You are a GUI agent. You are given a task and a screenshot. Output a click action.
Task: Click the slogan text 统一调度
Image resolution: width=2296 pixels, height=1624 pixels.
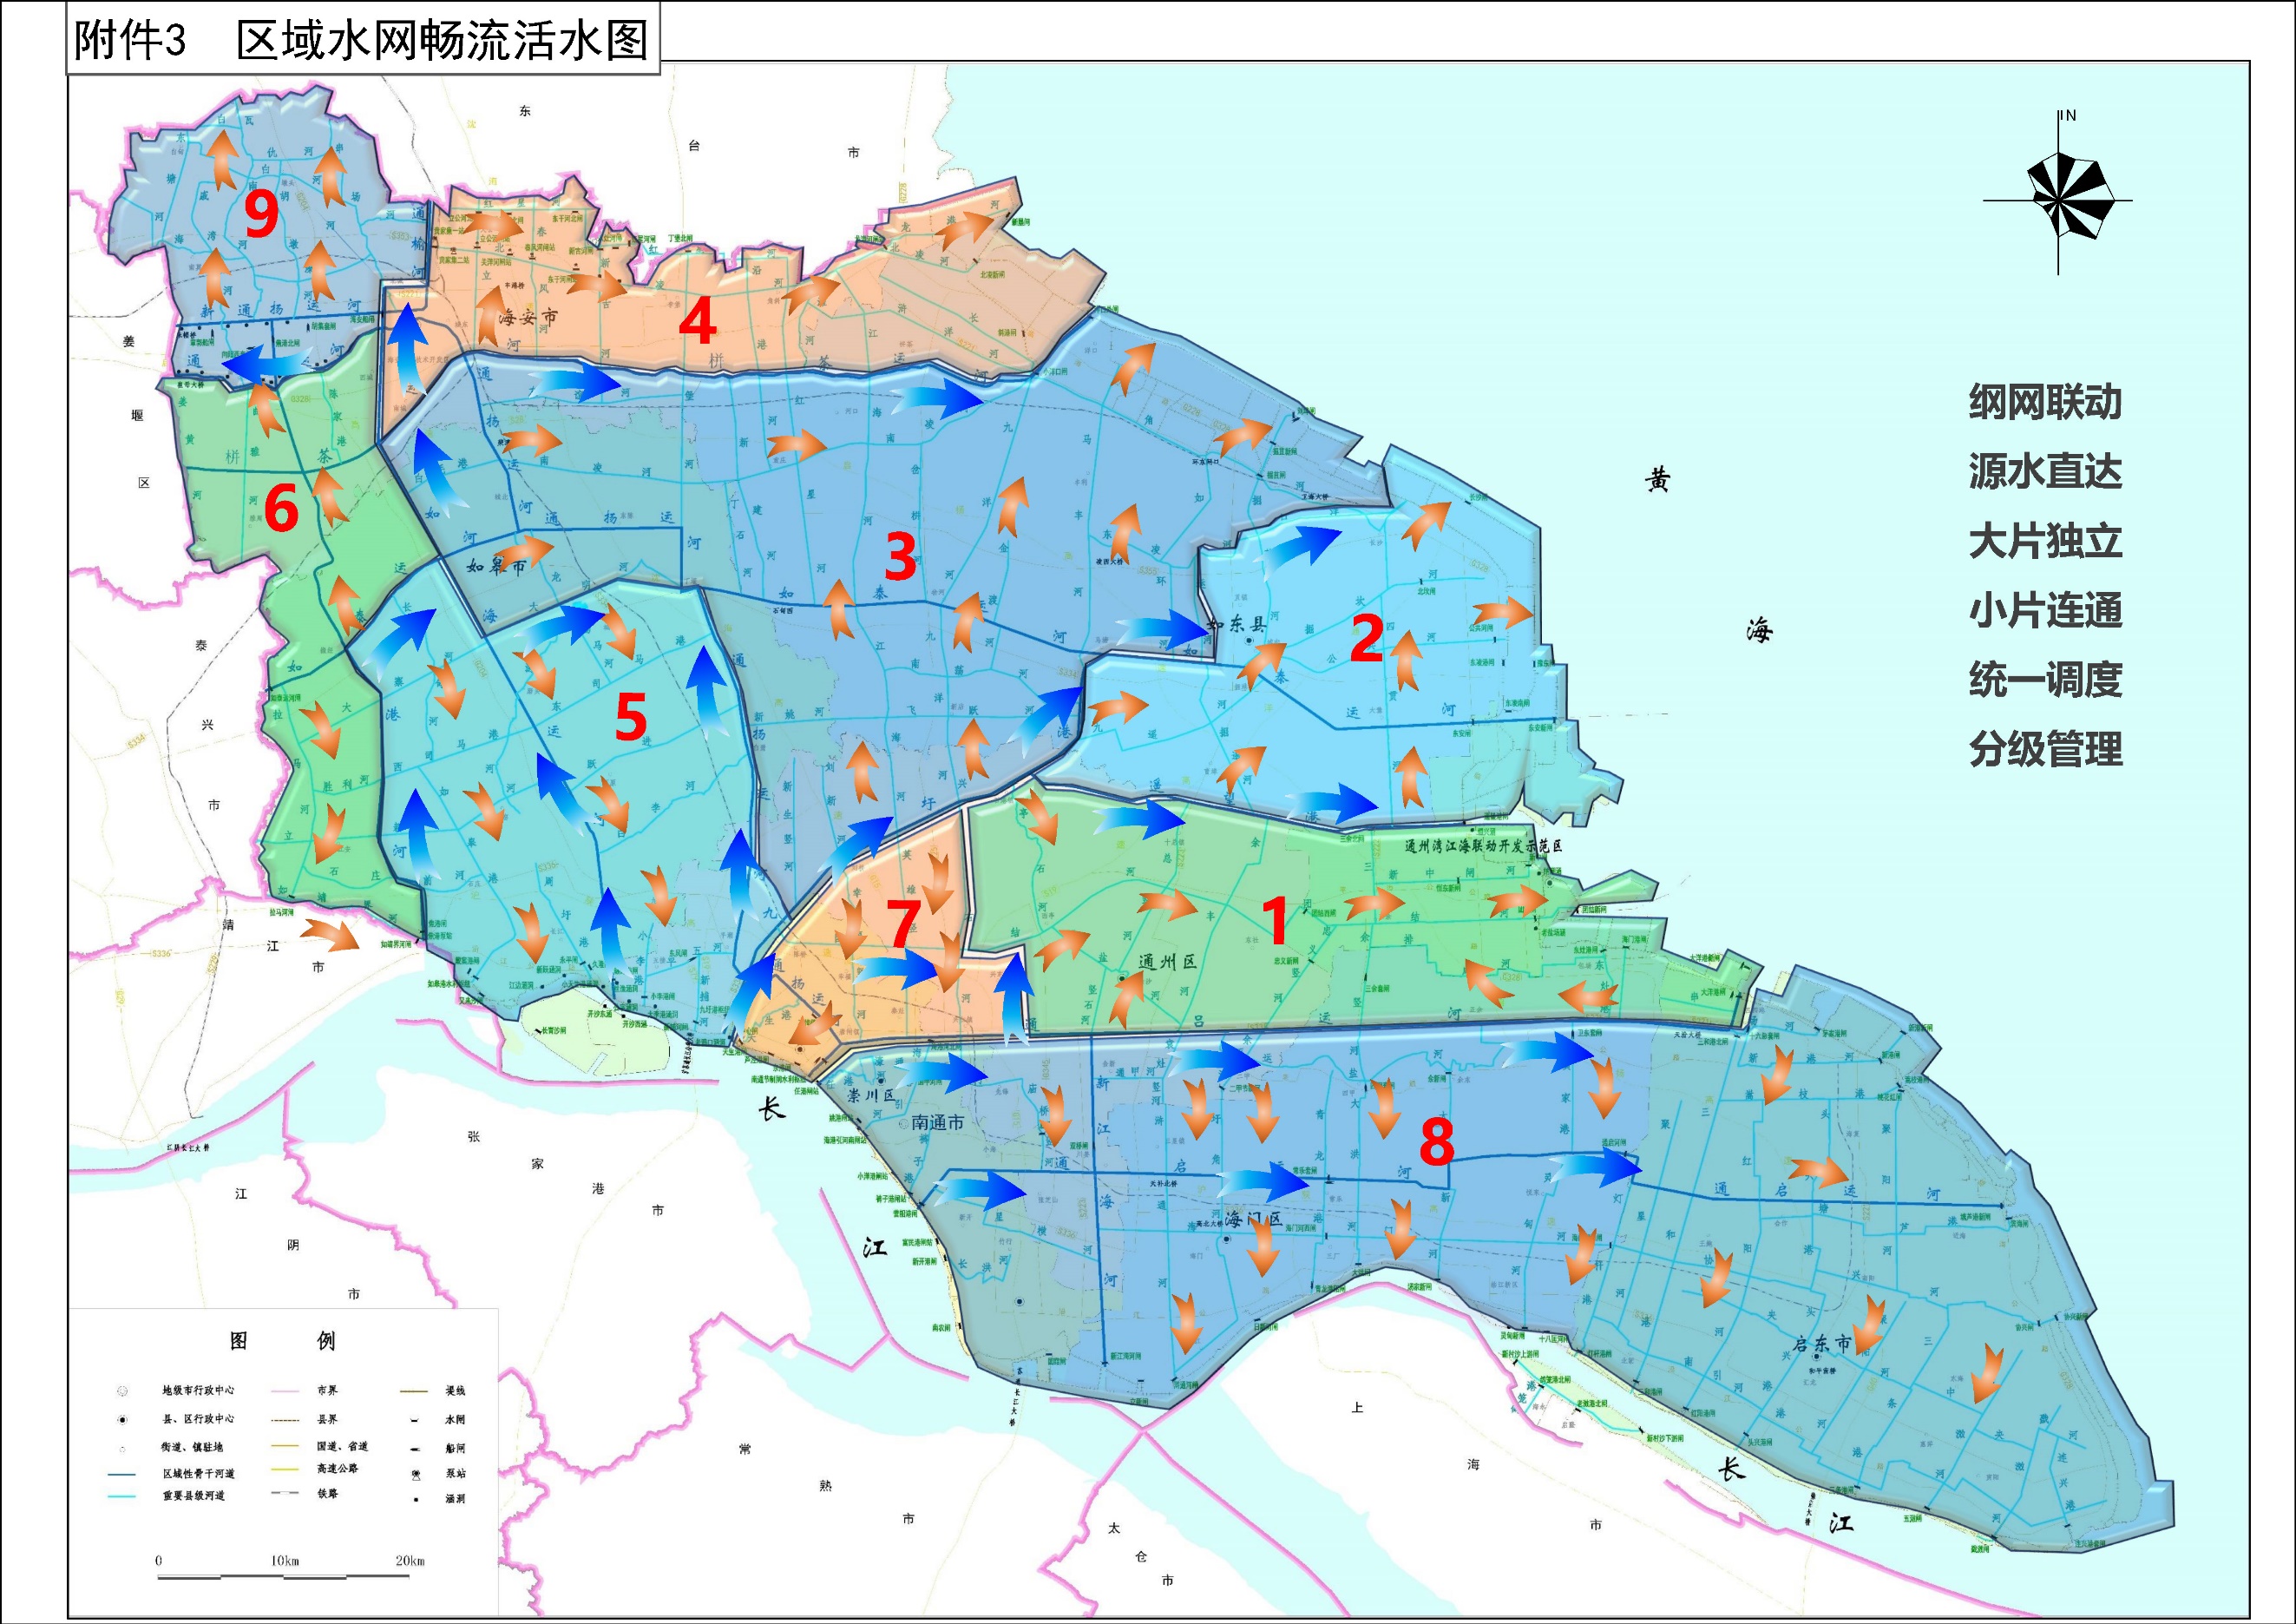tap(2045, 680)
